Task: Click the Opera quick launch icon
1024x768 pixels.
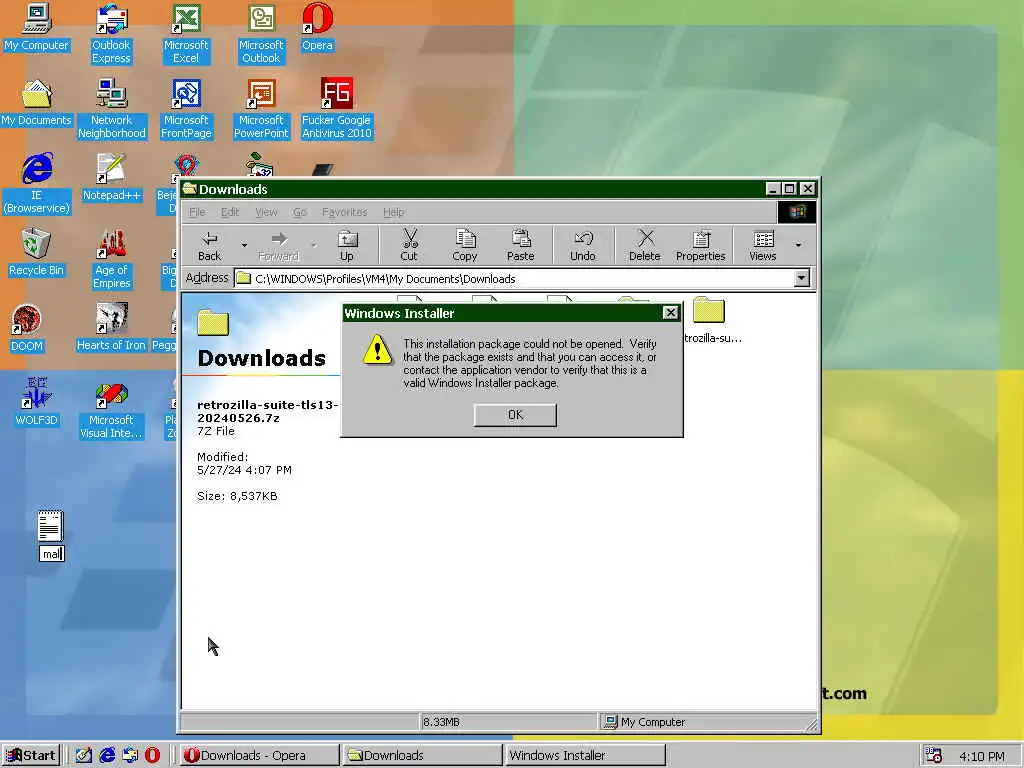Action: pyautogui.click(x=152, y=756)
